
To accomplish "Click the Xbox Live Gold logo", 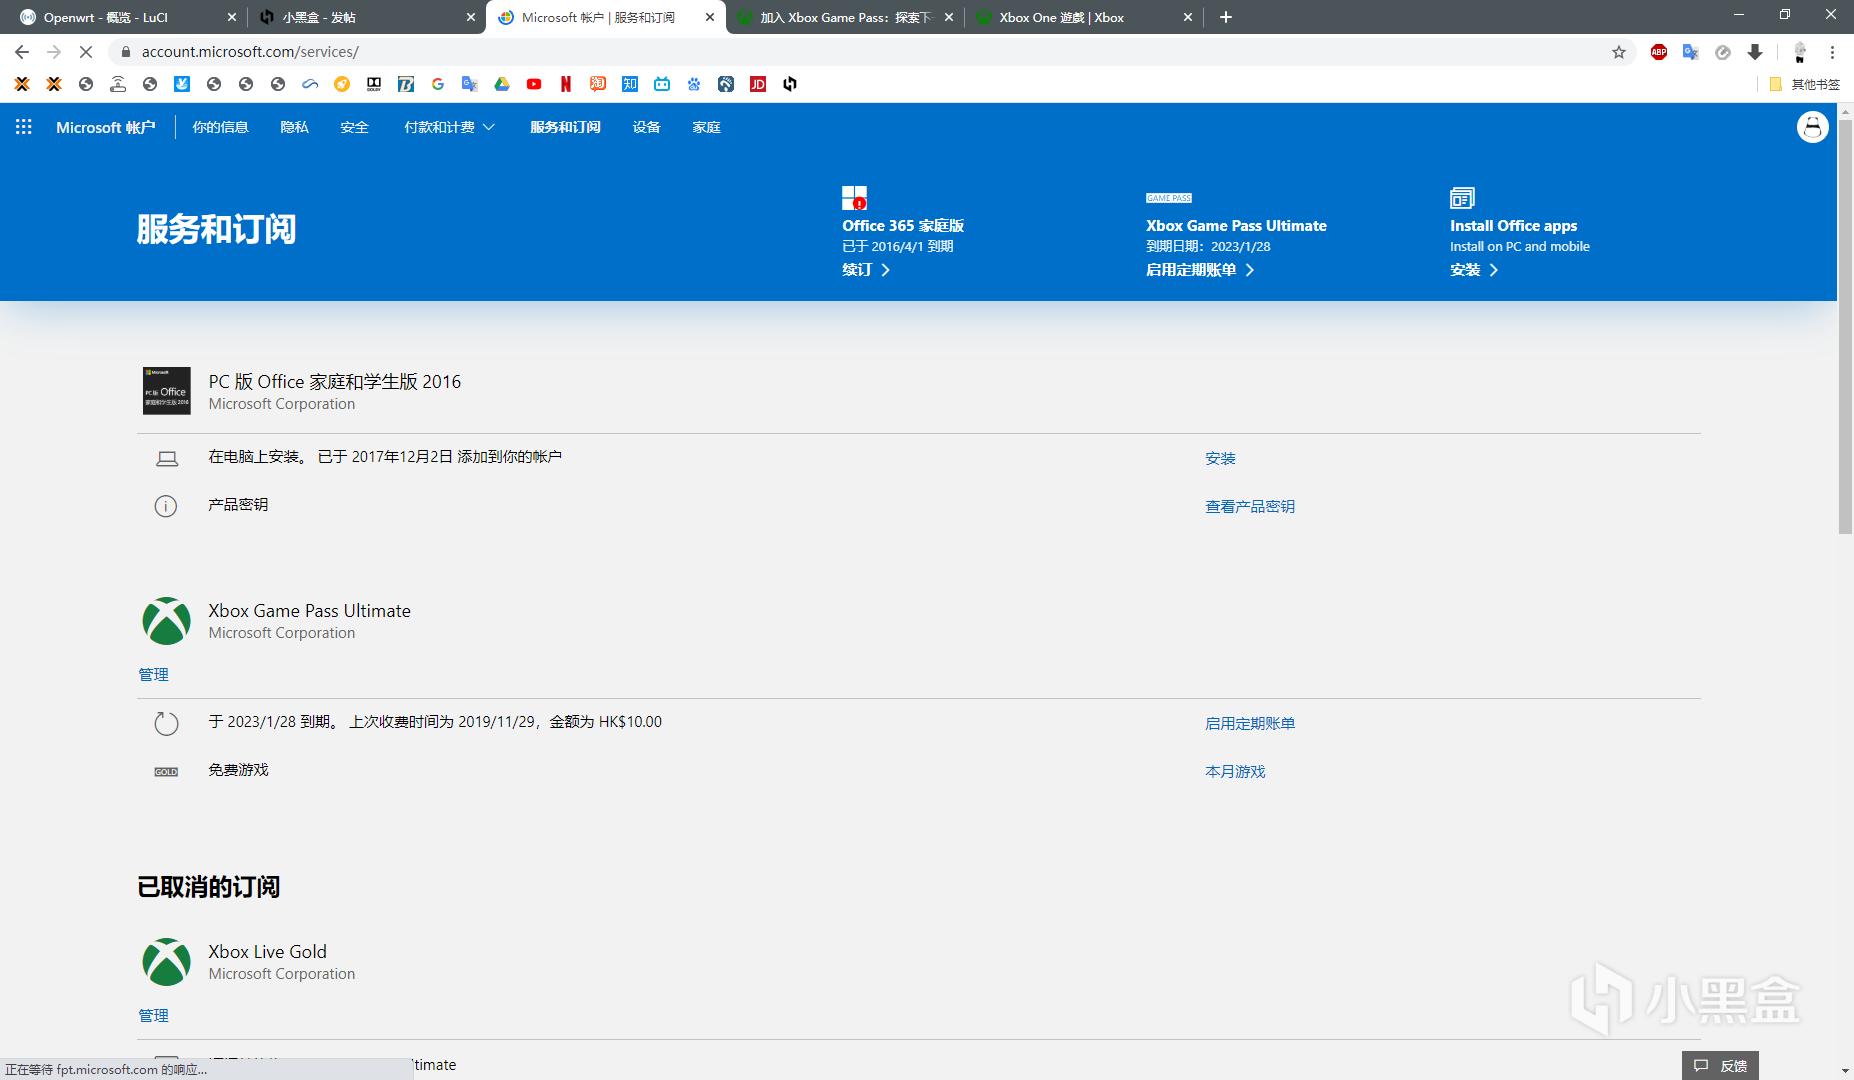I will tap(166, 962).
